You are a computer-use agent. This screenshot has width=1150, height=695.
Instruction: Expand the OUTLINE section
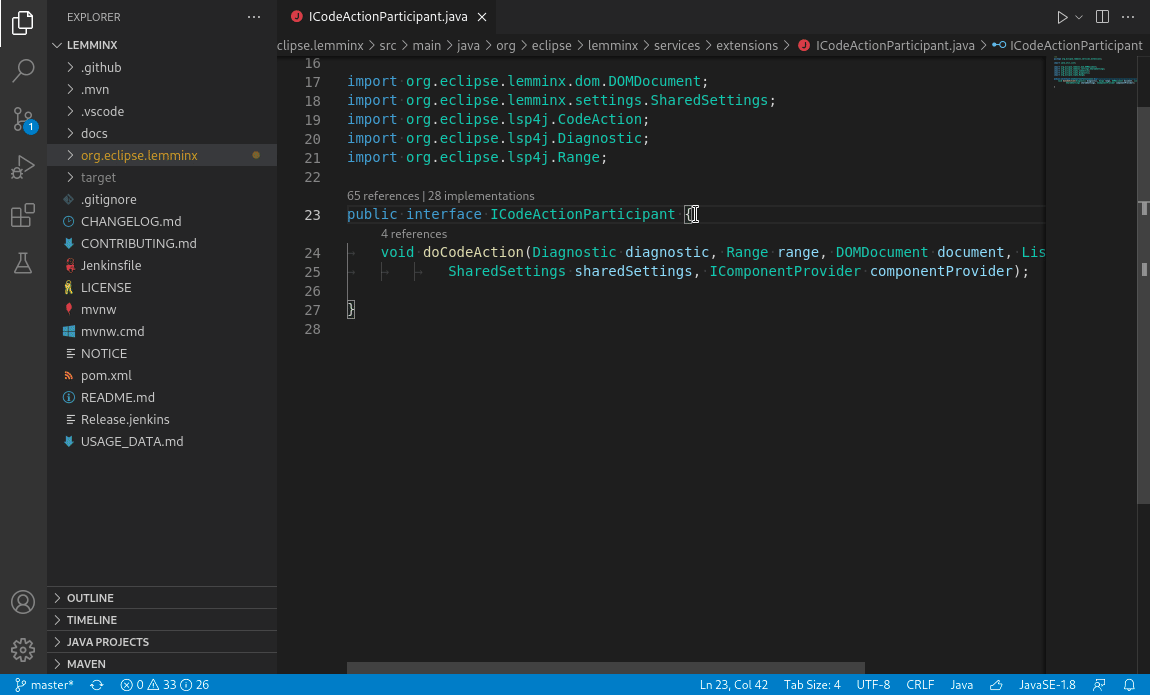(162, 598)
